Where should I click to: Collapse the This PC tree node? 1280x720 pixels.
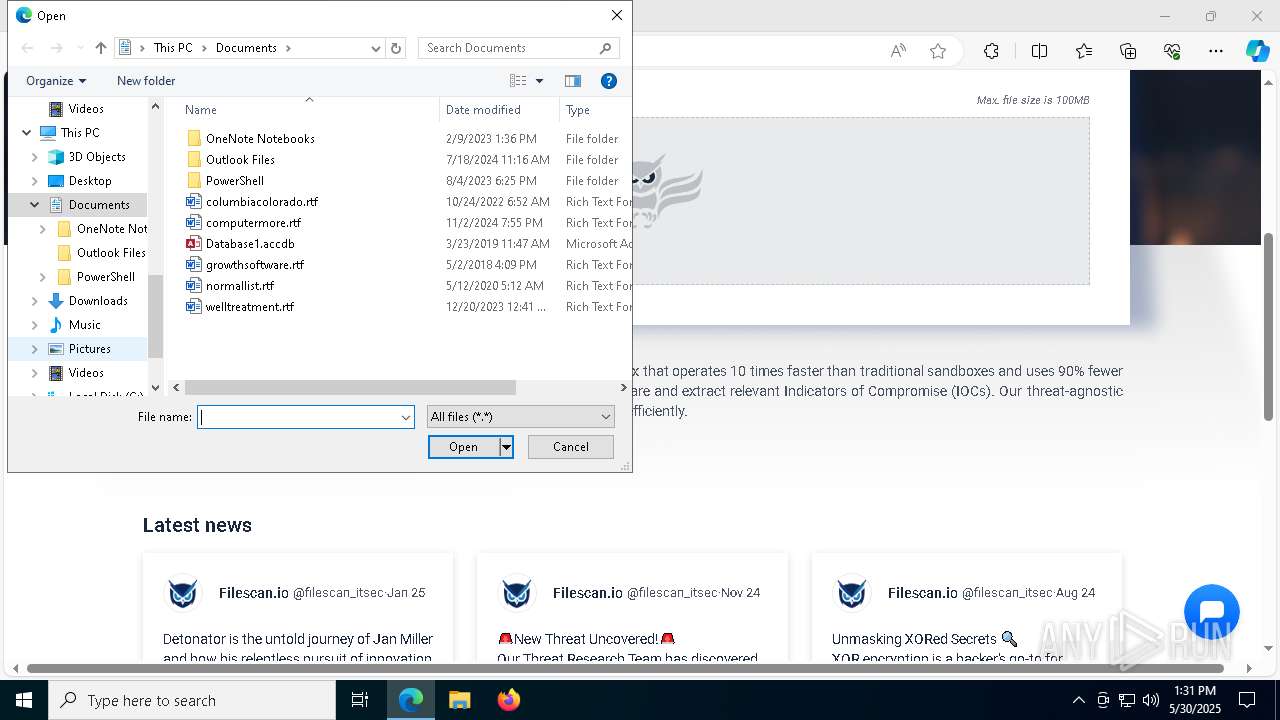pos(27,133)
